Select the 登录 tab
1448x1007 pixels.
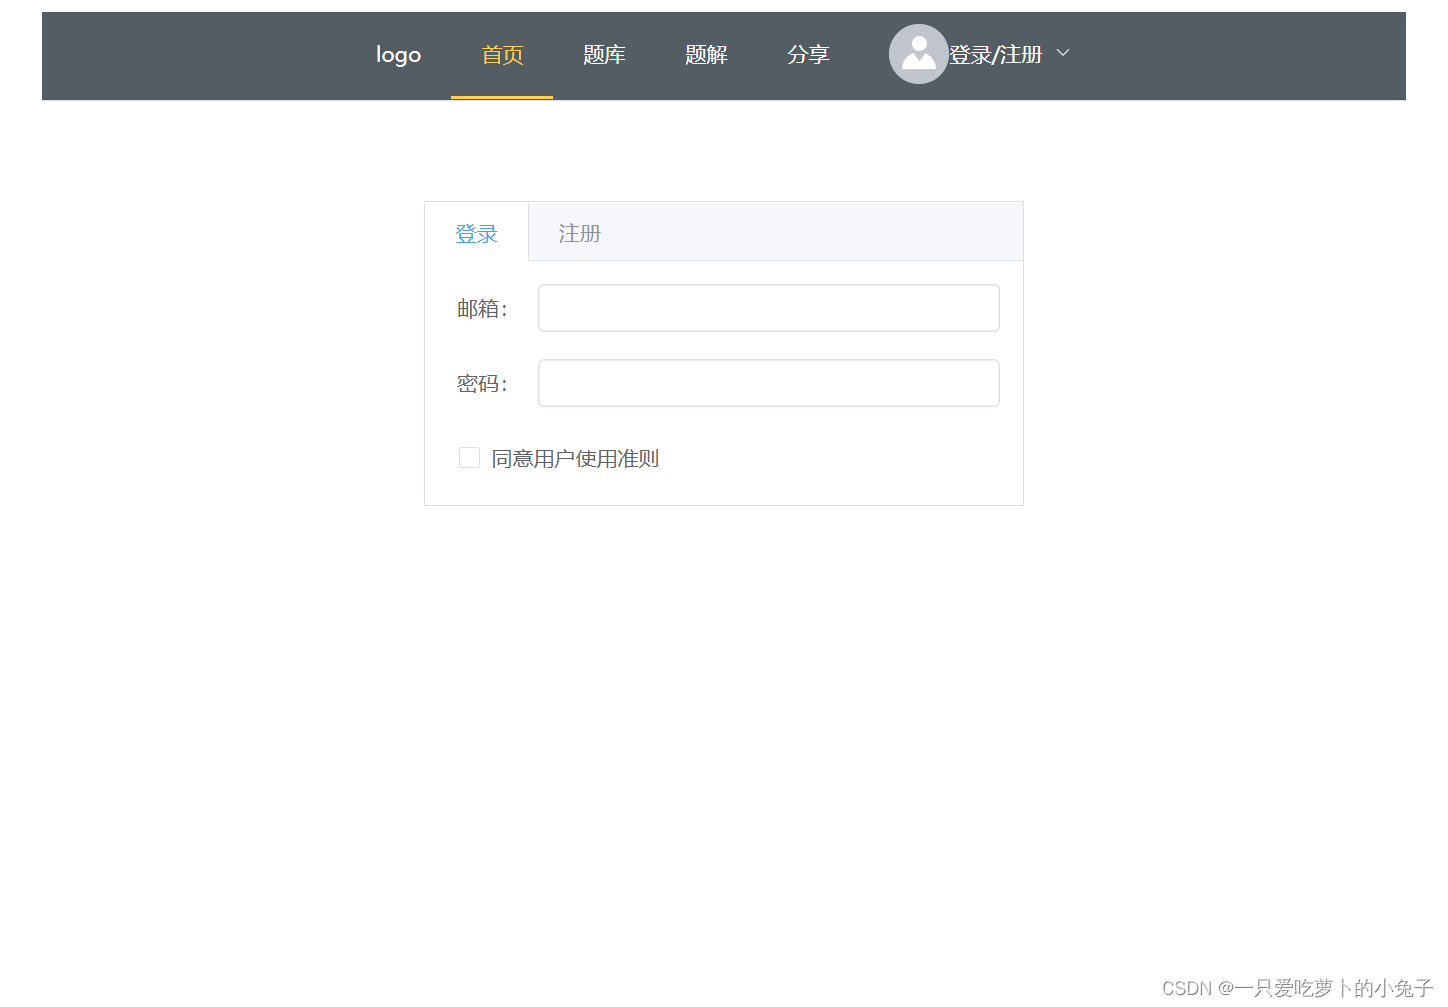[477, 232]
